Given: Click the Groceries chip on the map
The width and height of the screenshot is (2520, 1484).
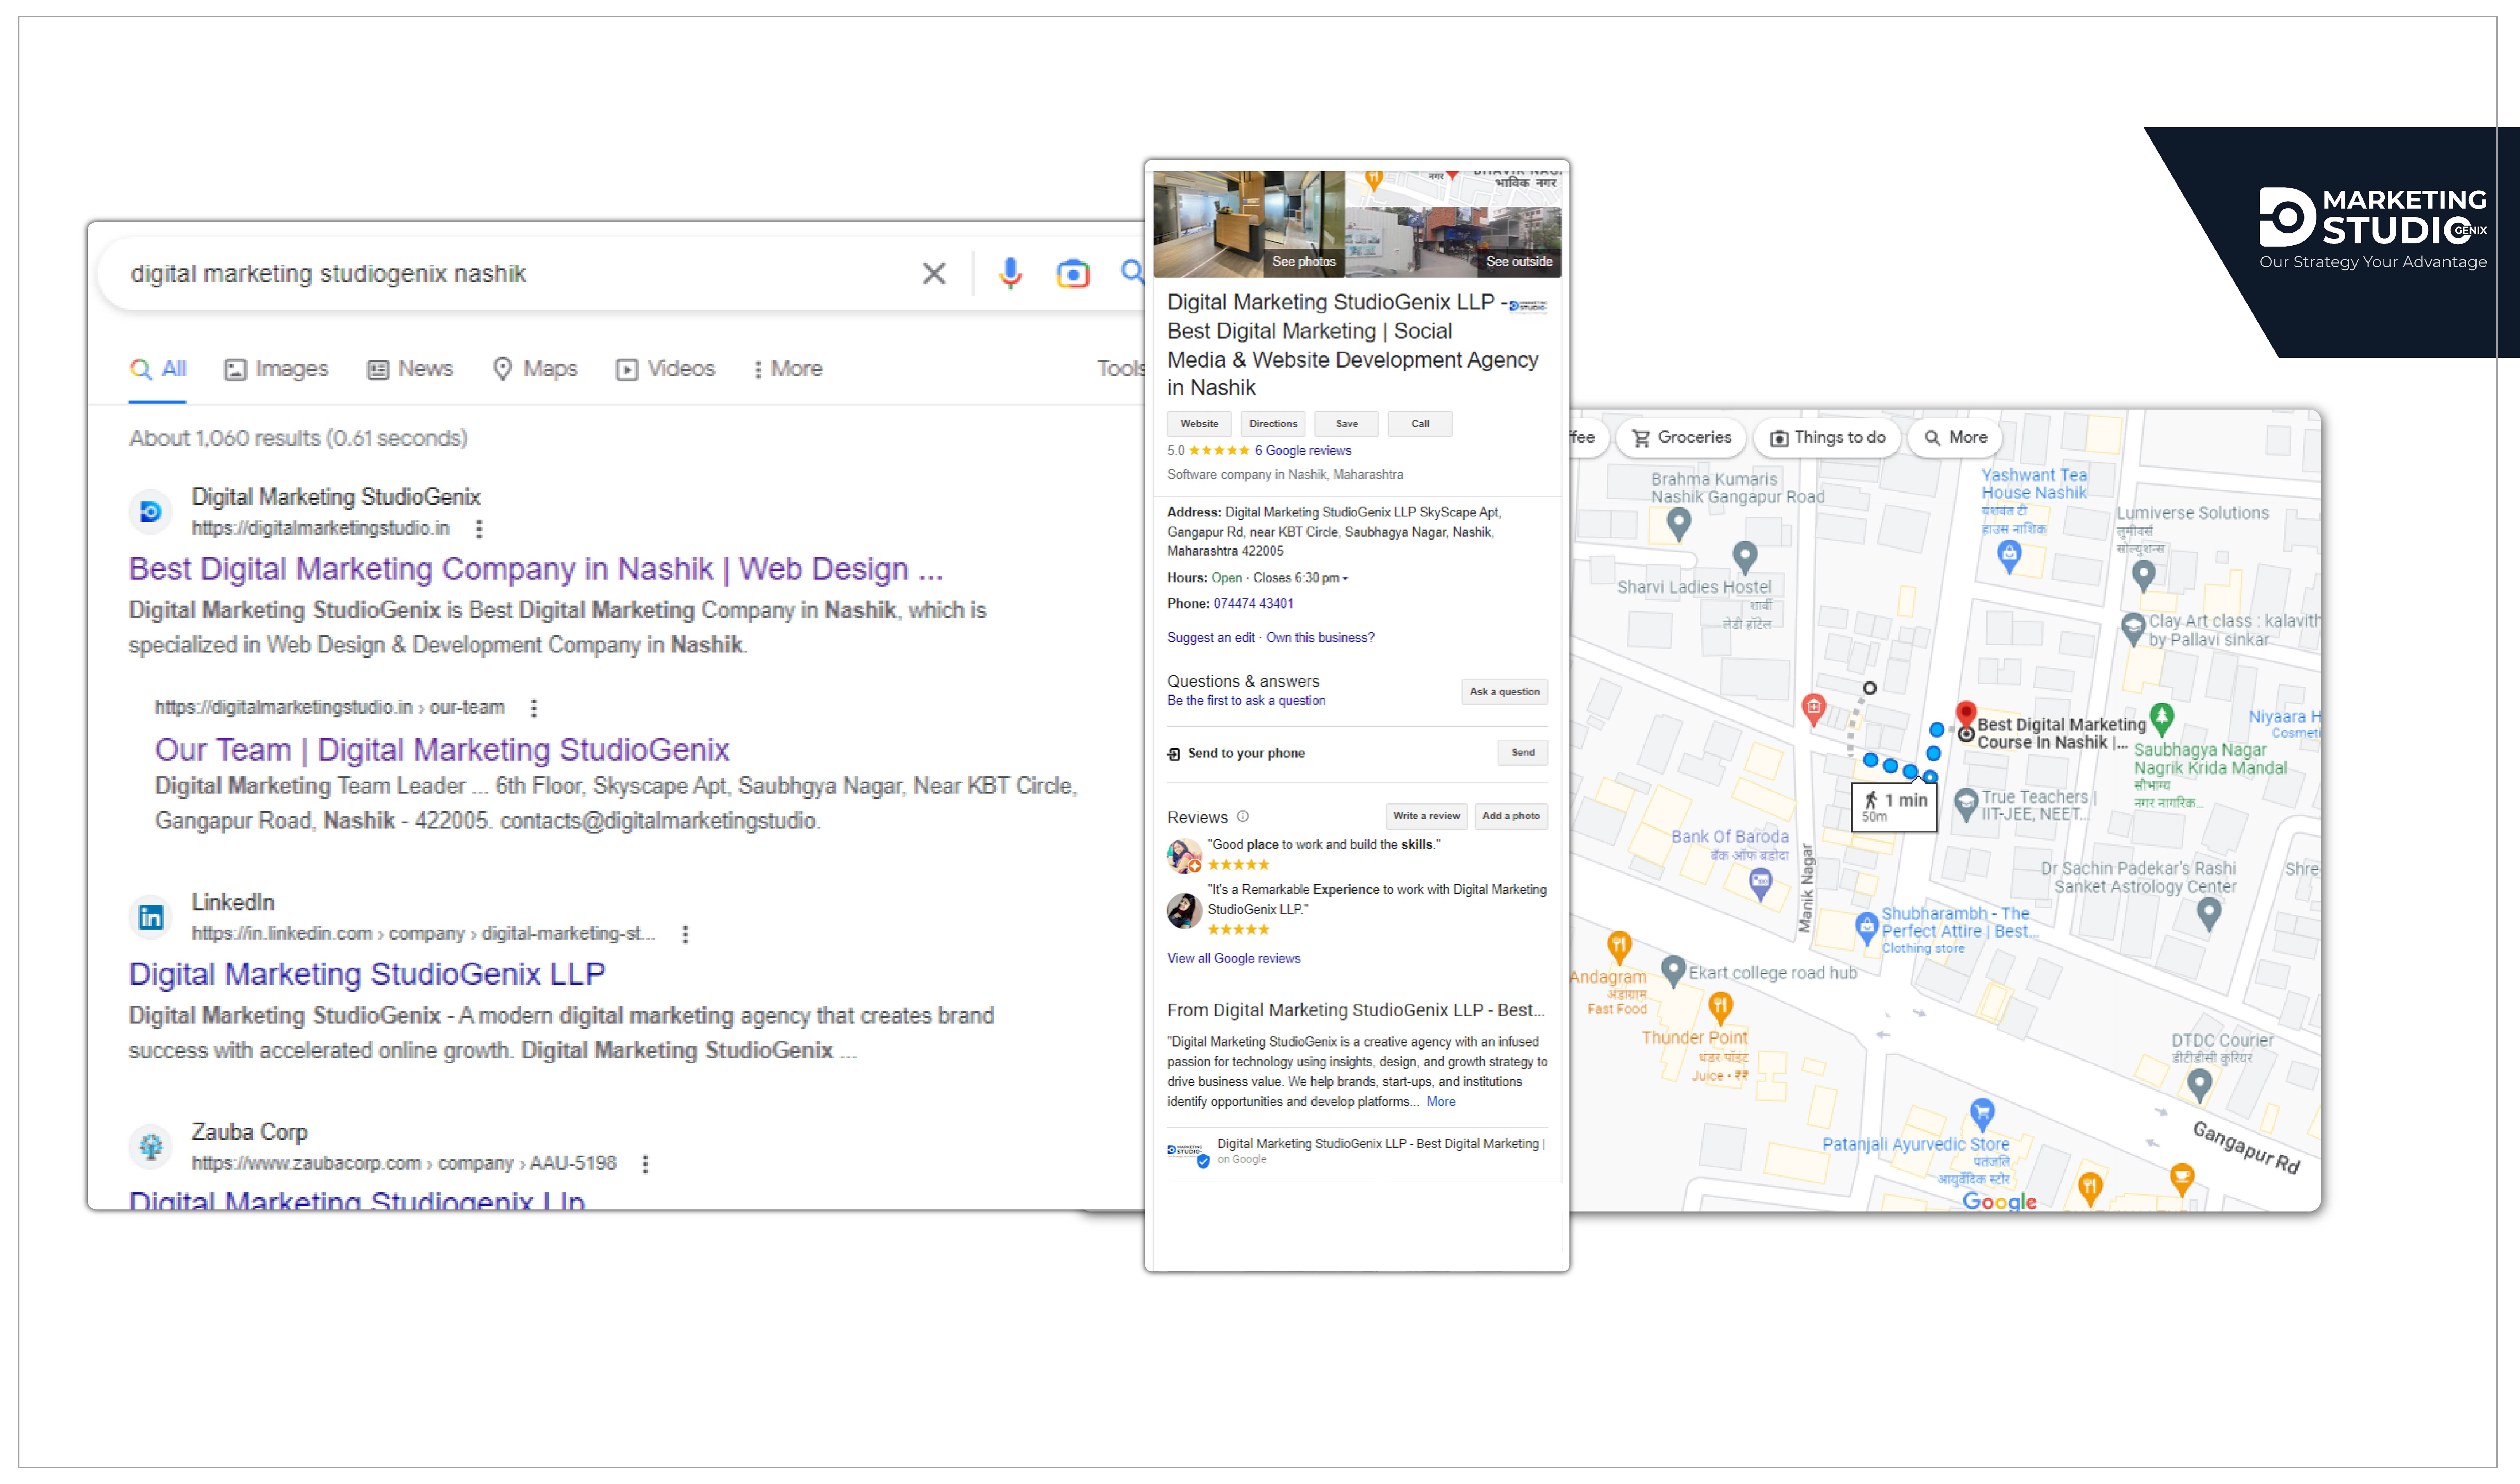Looking at the screenshot, I should [x=1681, y=438].
